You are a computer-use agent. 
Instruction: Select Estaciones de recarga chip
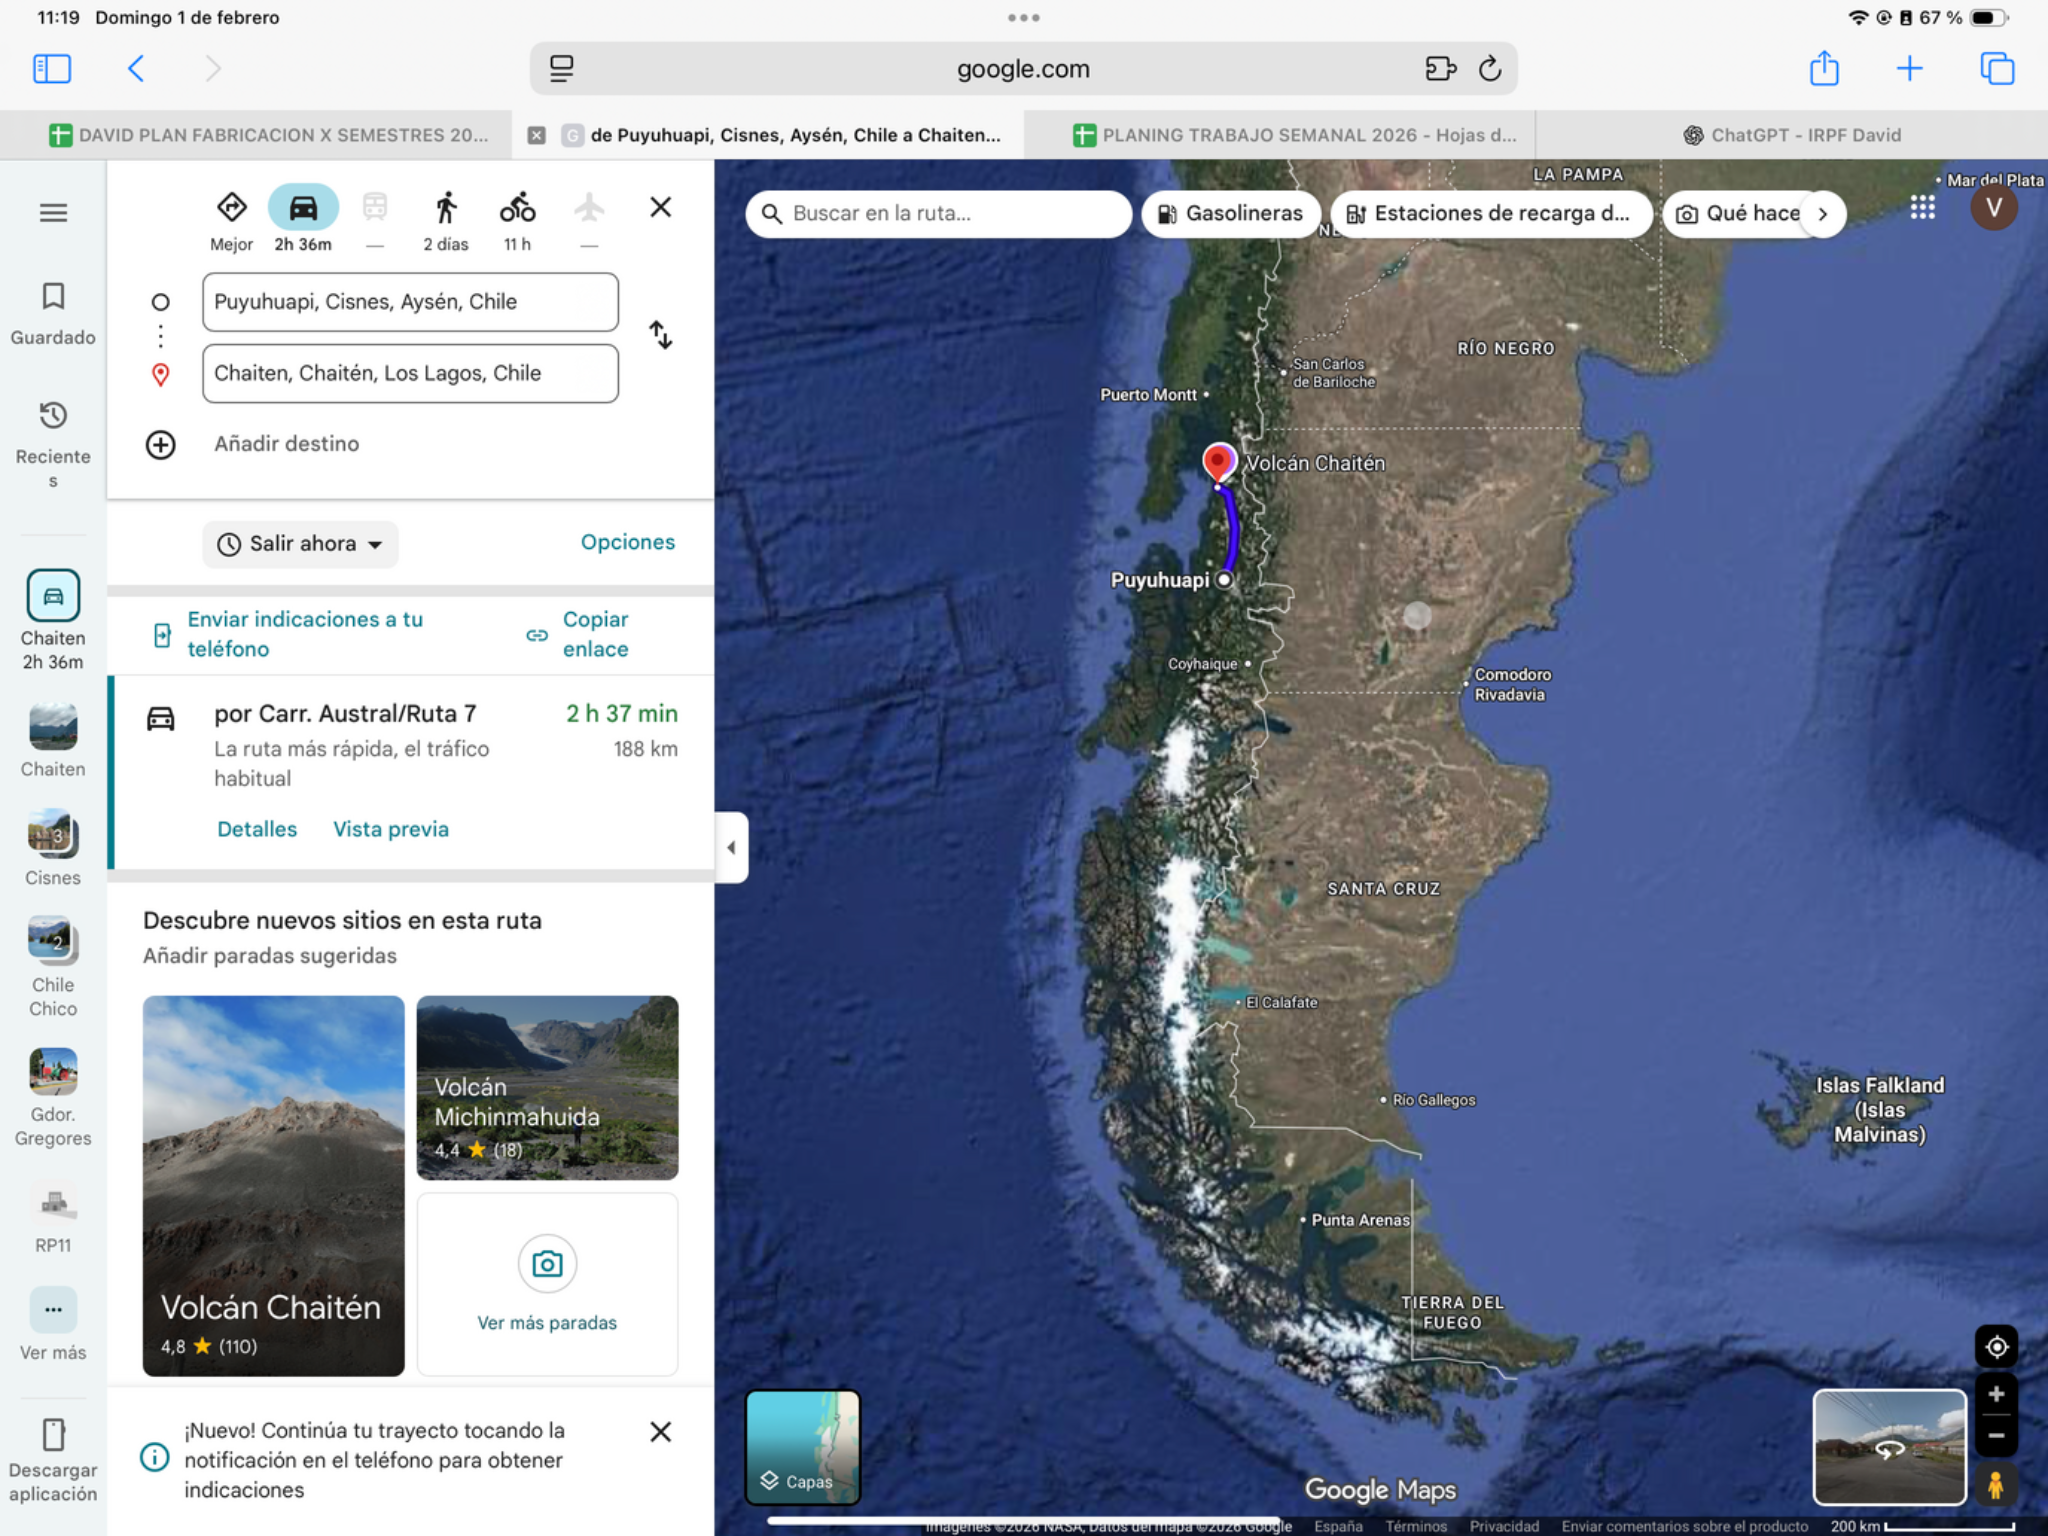pyautogui.click(x=1490, y=214)
